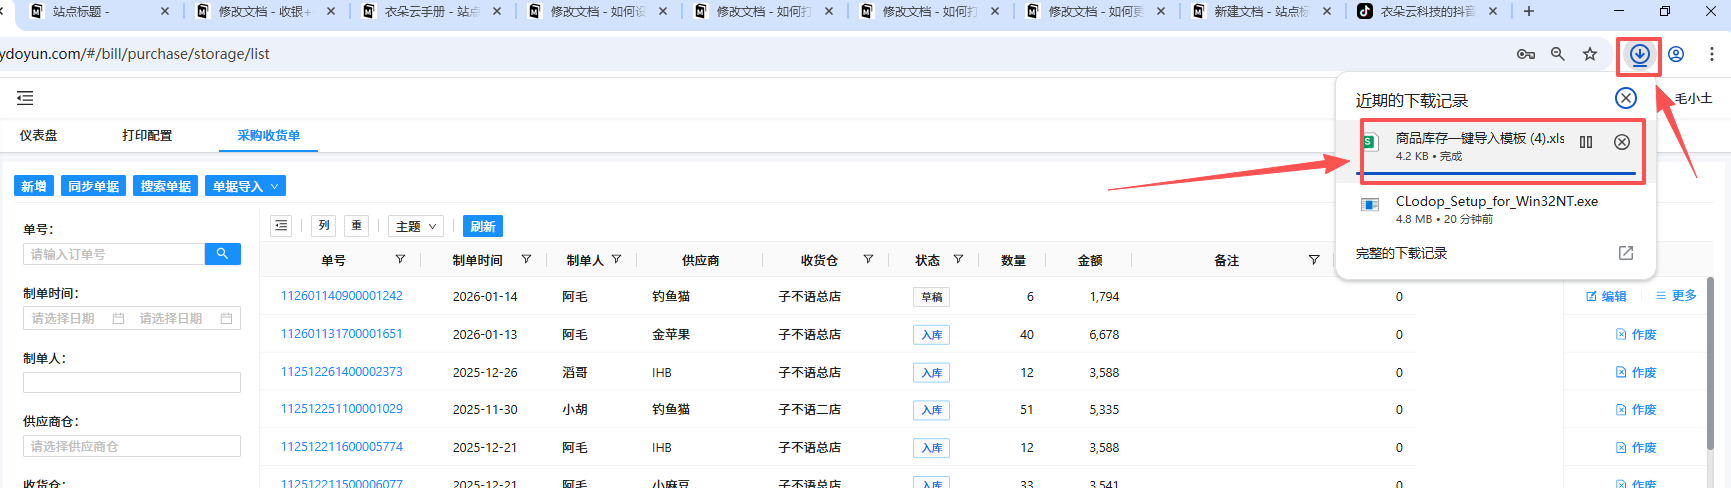This screenshot has width=1731, height=488.
Task: Open the 仪表盘 tab
Action: pos(38,136)
